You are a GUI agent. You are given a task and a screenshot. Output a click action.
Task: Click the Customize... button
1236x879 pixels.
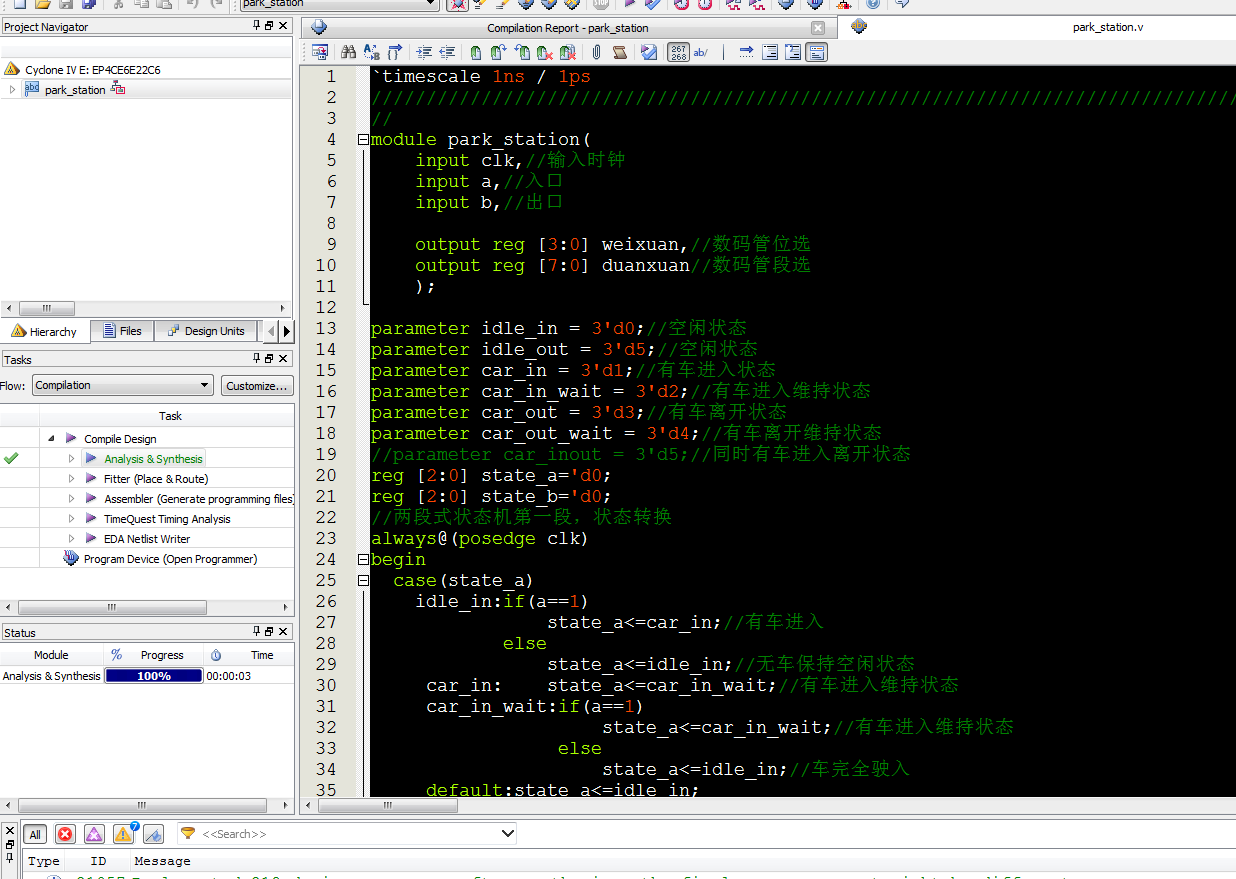[256, 385]
